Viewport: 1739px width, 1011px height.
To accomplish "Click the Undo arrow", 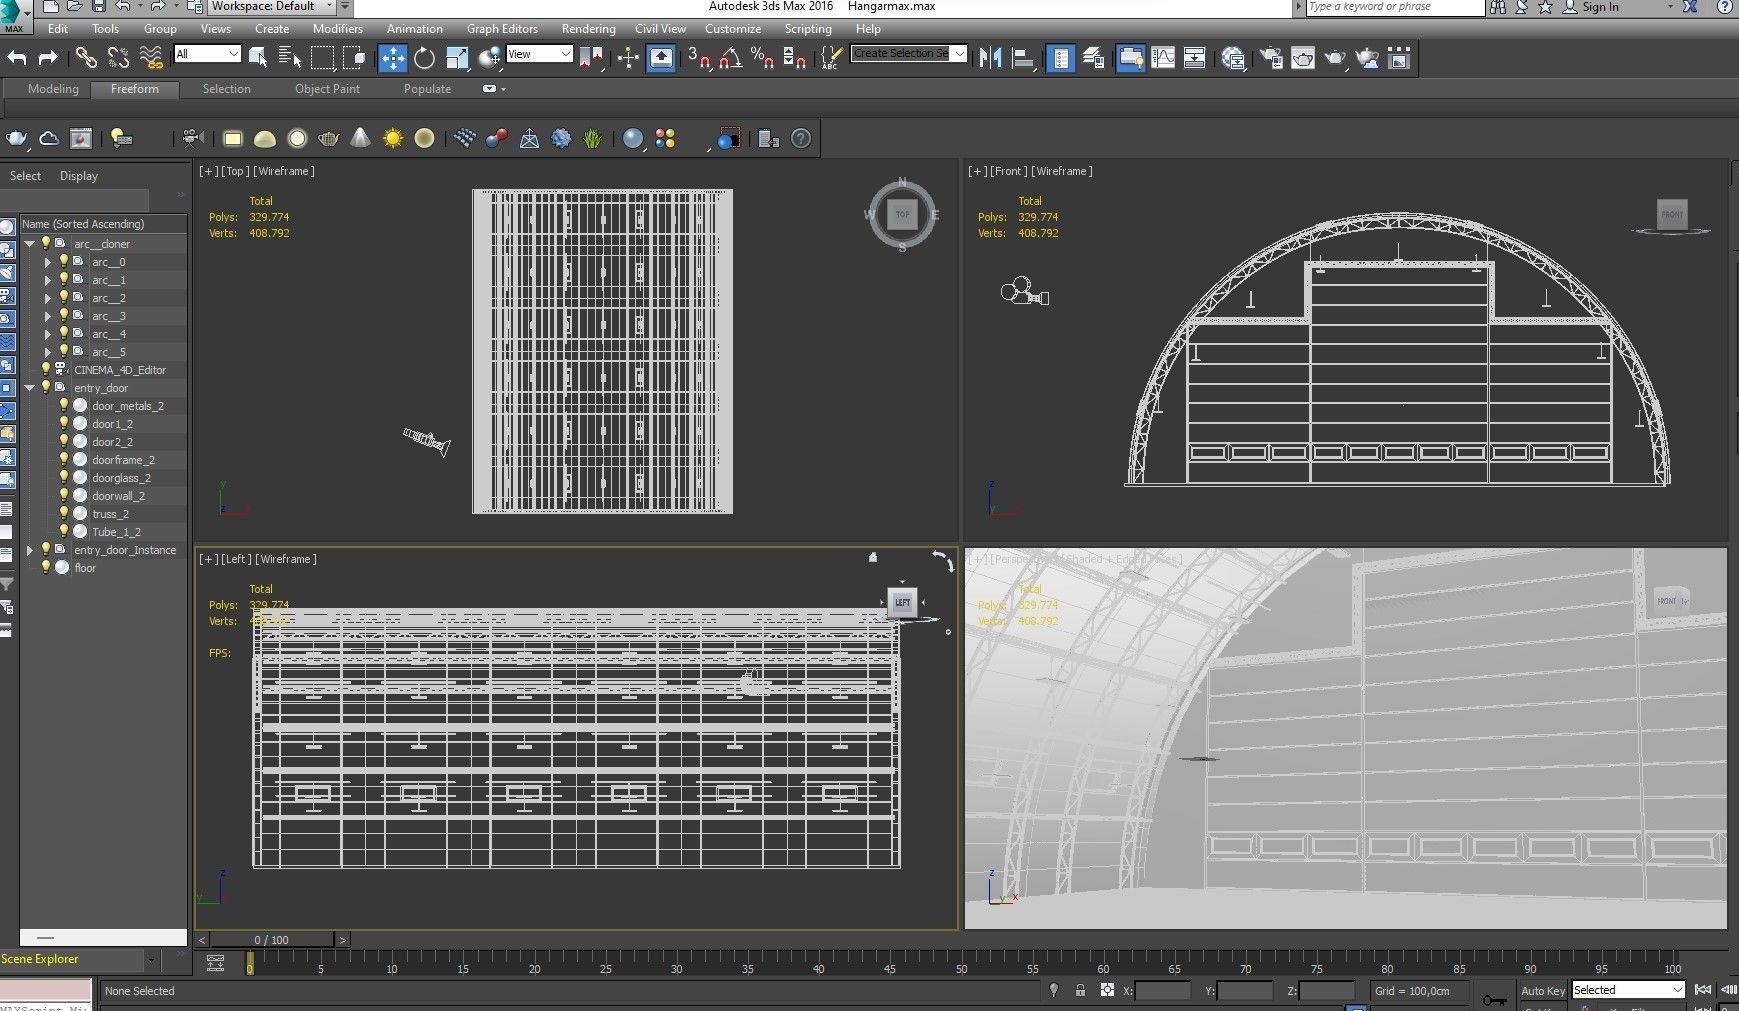I will tap(17, 58).
